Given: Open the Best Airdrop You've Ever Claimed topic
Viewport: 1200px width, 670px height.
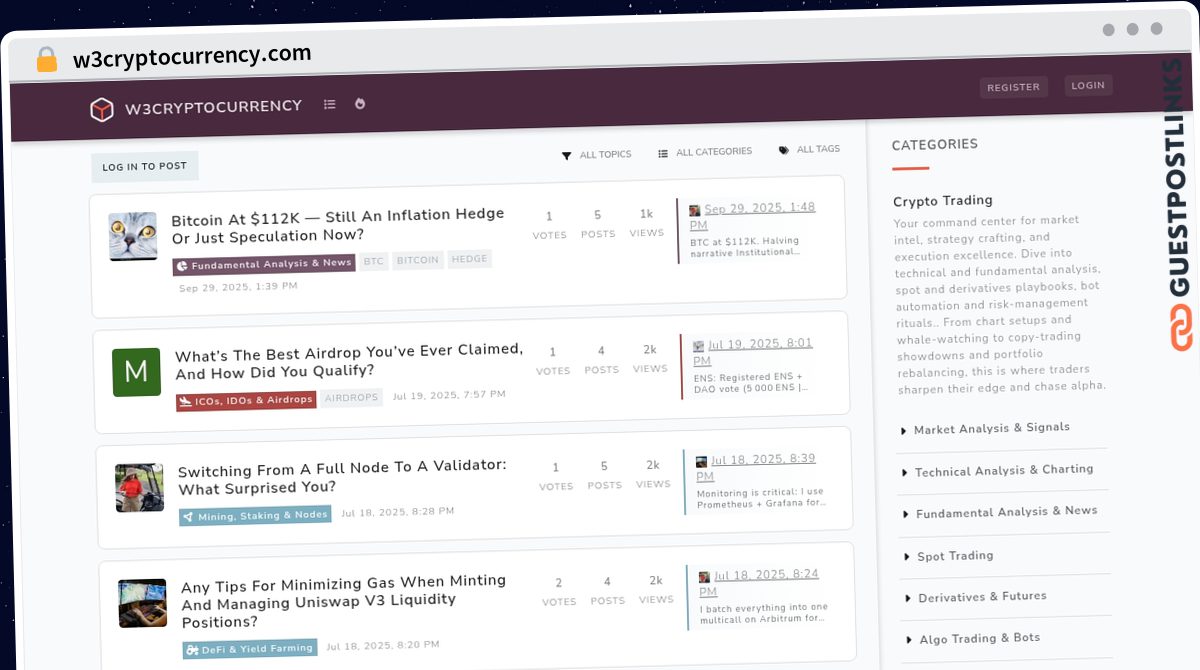Looking at the screenshot, I should pos(349,361).
